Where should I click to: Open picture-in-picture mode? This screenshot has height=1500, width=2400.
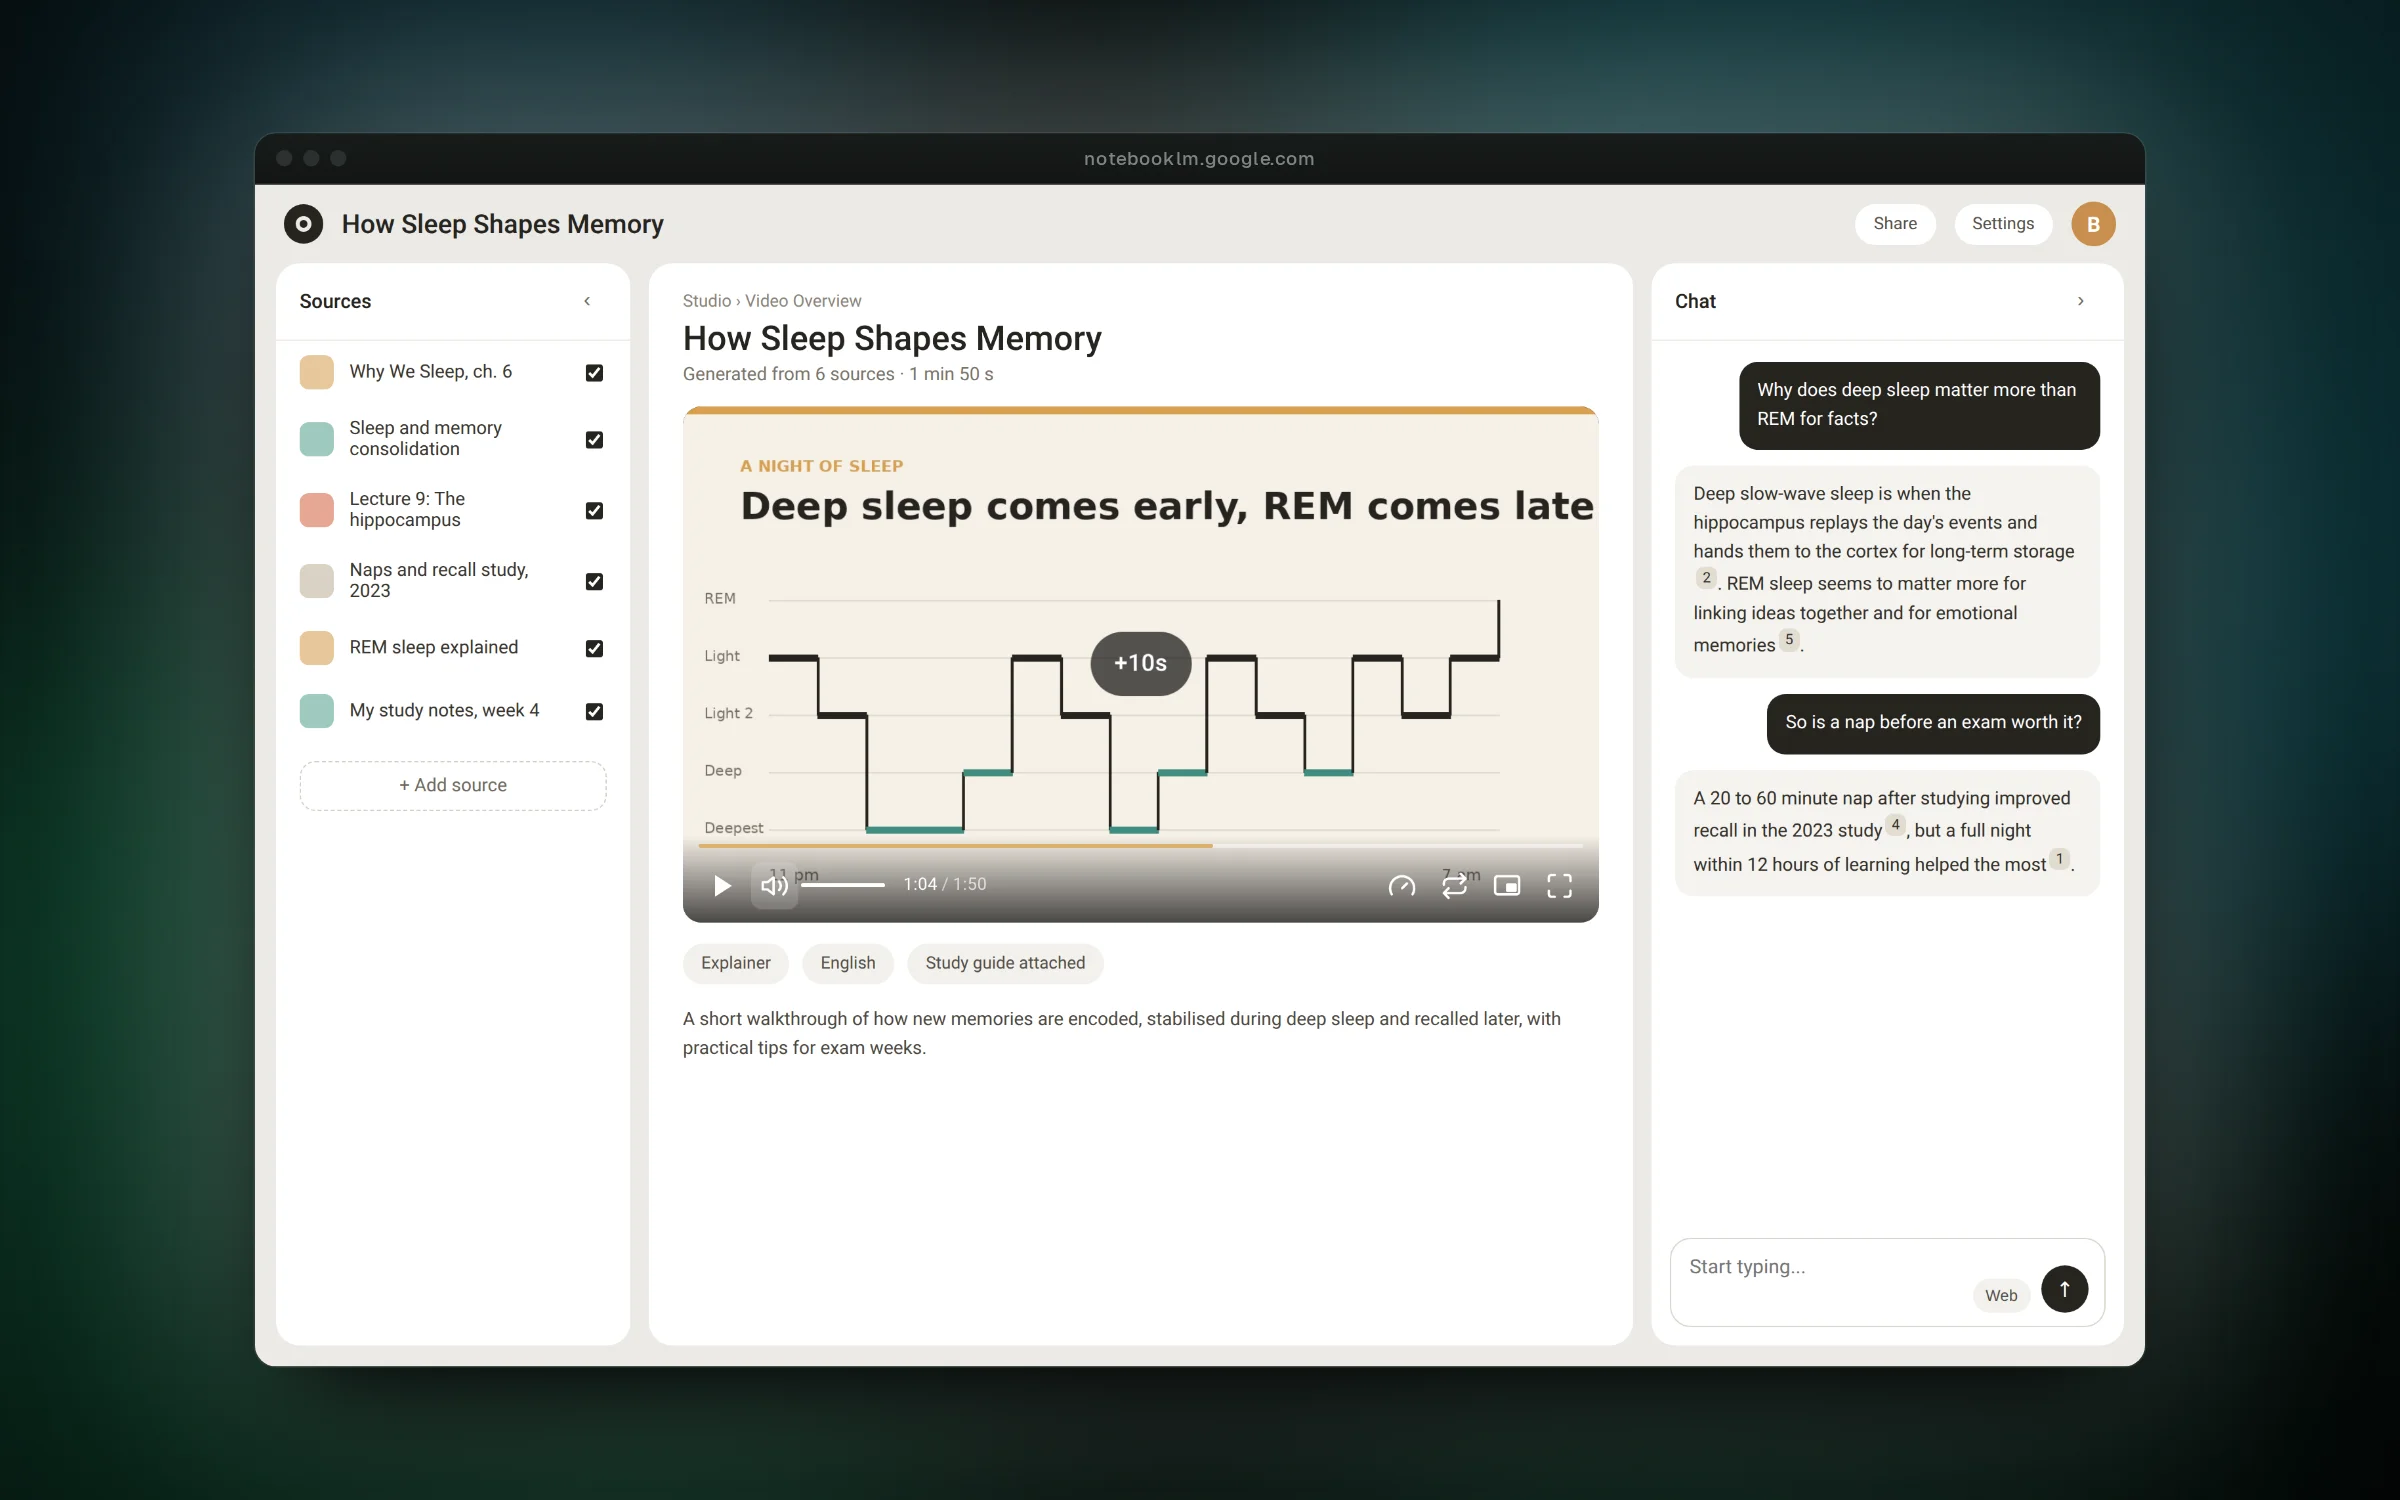[x=1507, y=885]
